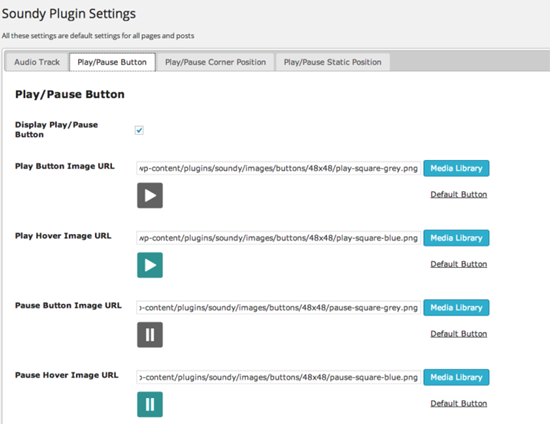Click the blue pause hover preview image
Image resolution: width=550 pixels, height=424 pixels.
[150, 404]
